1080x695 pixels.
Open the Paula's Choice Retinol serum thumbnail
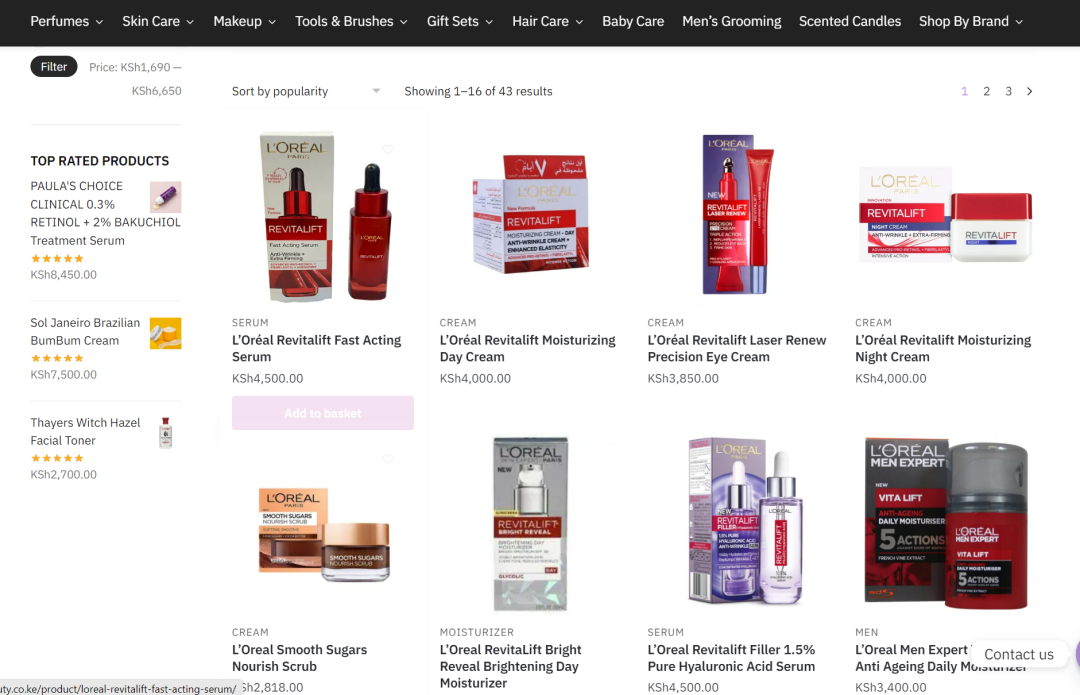click(x=165, y=197)
